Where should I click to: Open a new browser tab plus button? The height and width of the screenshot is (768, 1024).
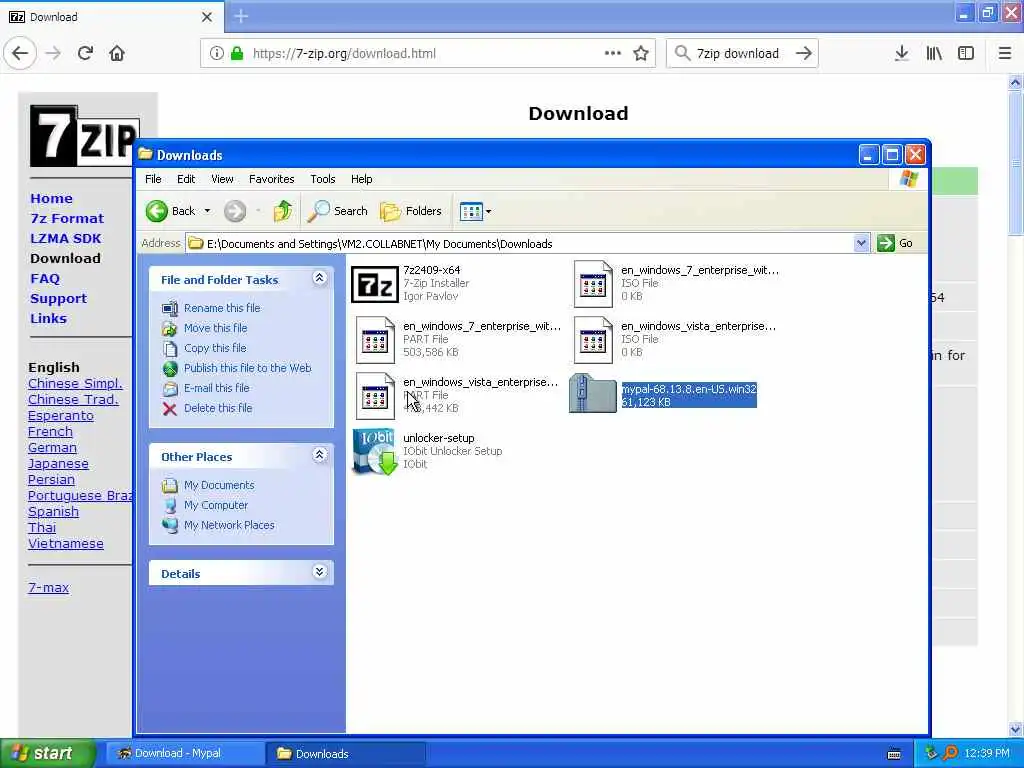coord(241,16)
